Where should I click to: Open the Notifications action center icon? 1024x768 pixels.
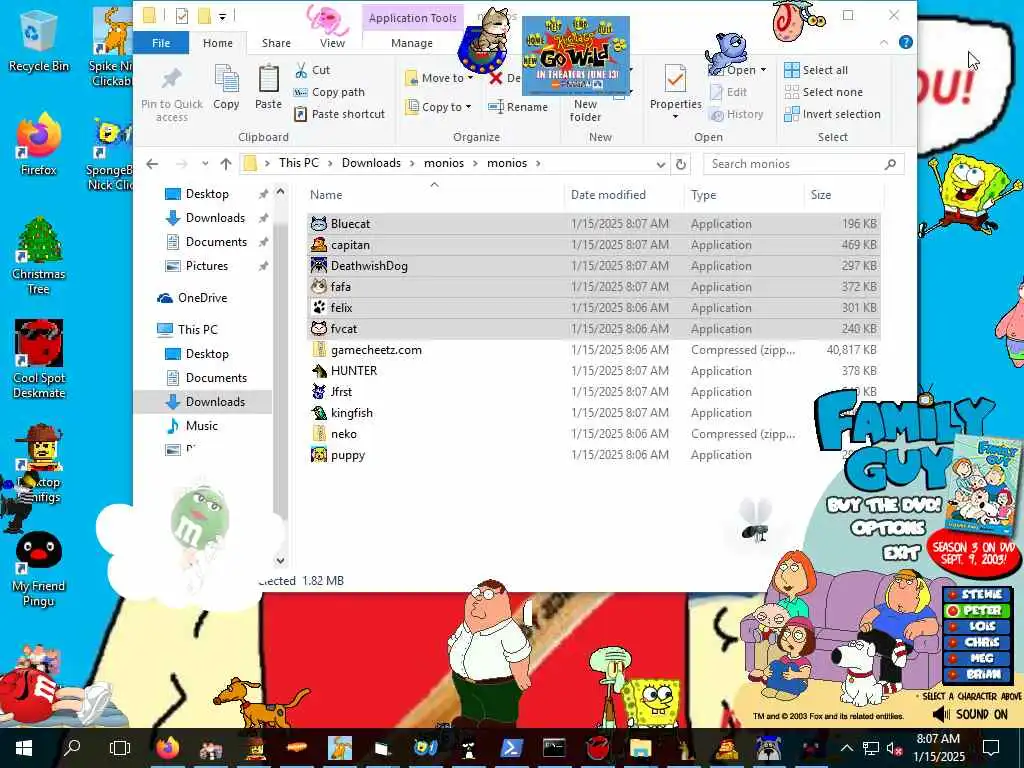(991, 748)
